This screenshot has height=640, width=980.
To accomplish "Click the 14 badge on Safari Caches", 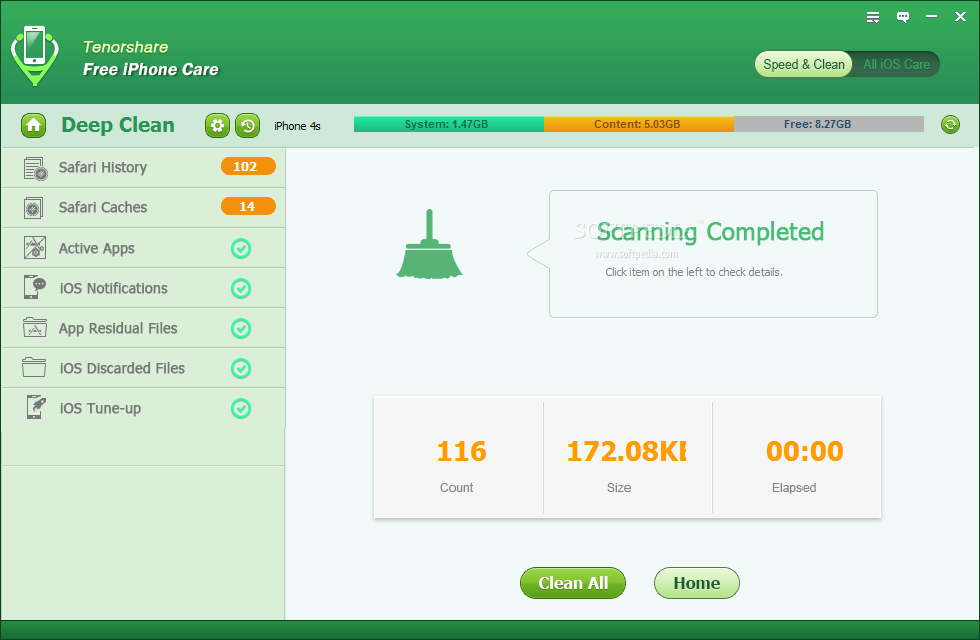I will (x=248, y=206).
